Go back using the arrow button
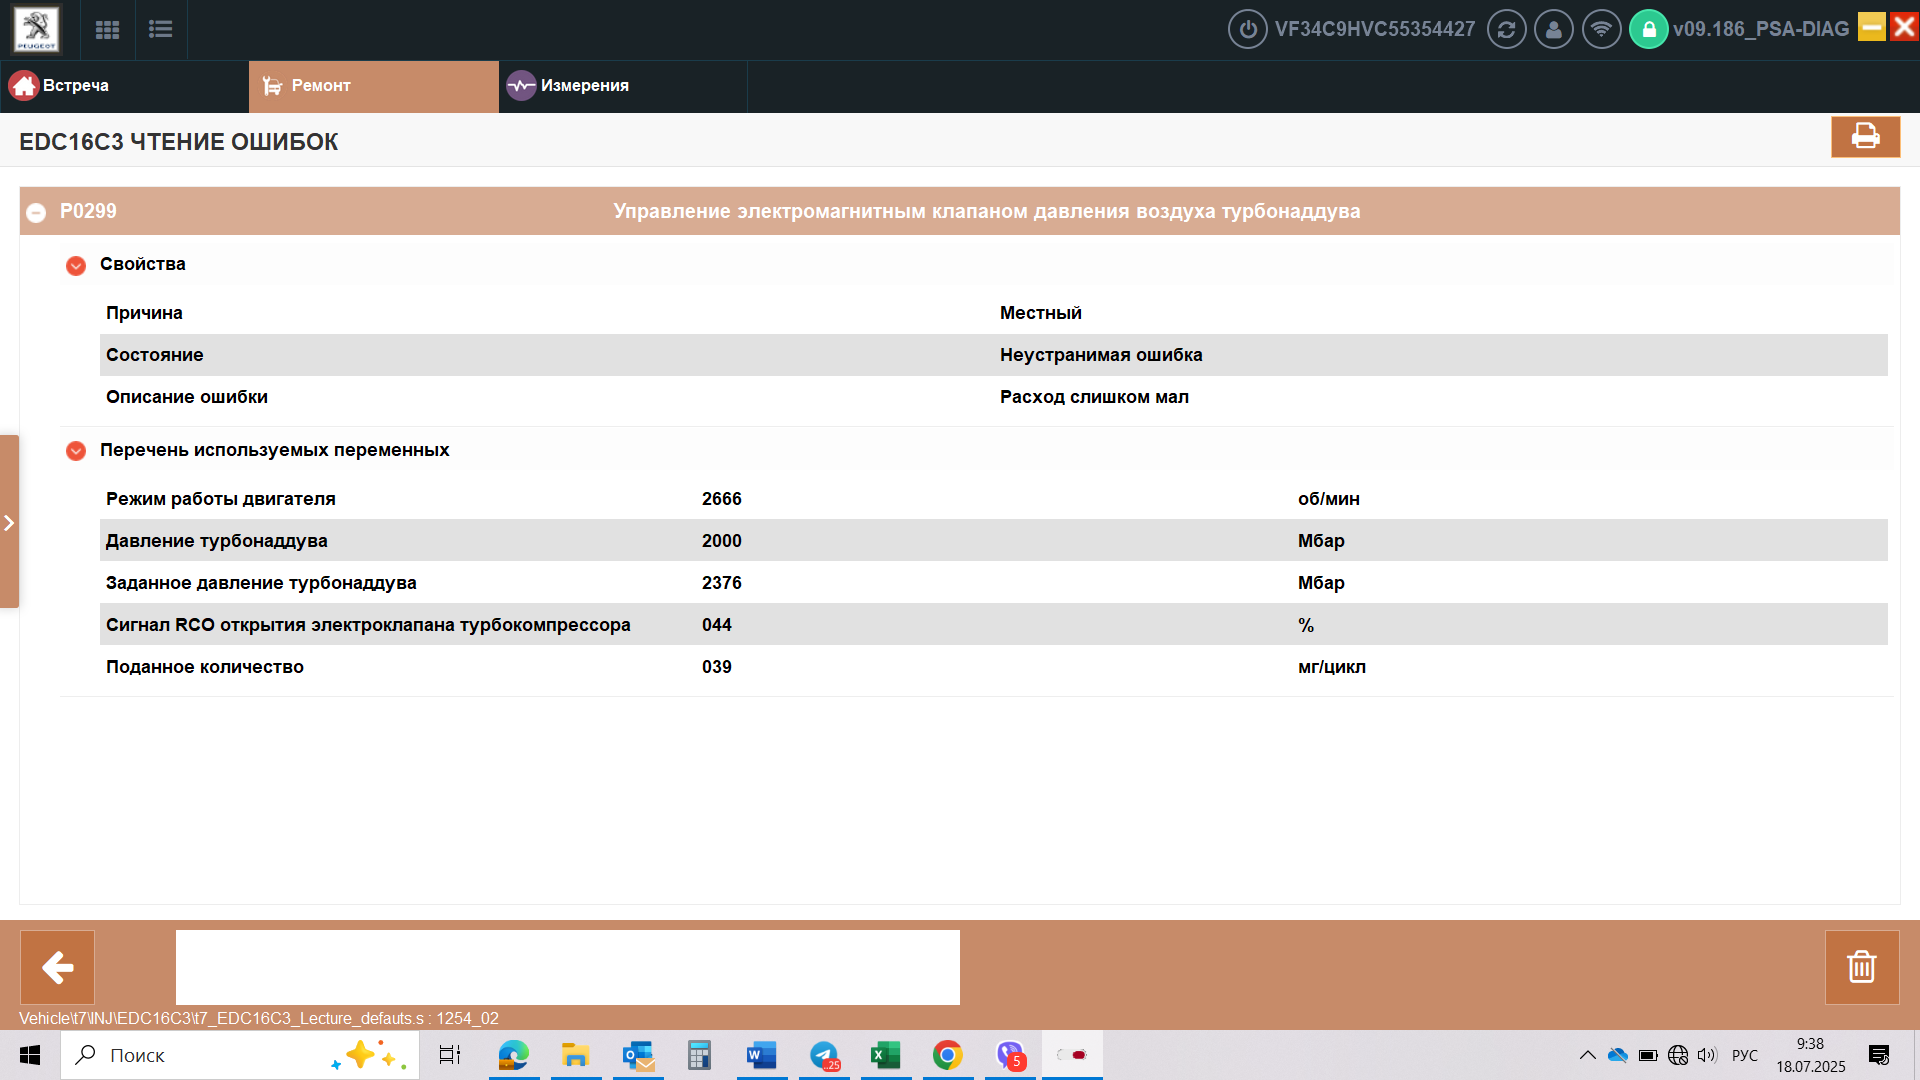This screenshot has height=1080, width=1920. point(57,967)
